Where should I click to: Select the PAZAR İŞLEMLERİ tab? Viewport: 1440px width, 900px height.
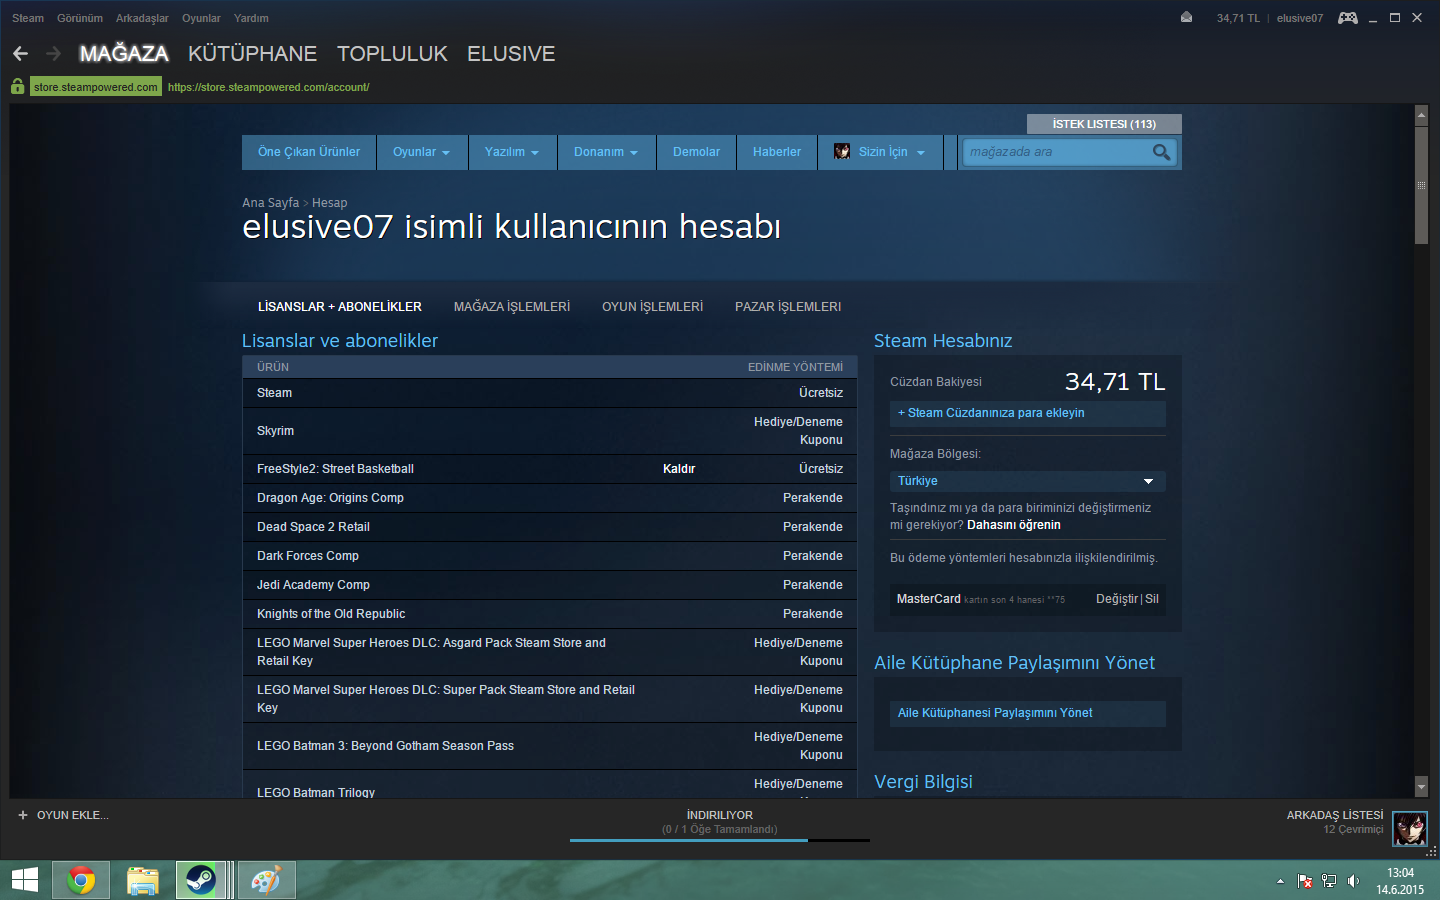pyautogui.click(x=788, y=307)
